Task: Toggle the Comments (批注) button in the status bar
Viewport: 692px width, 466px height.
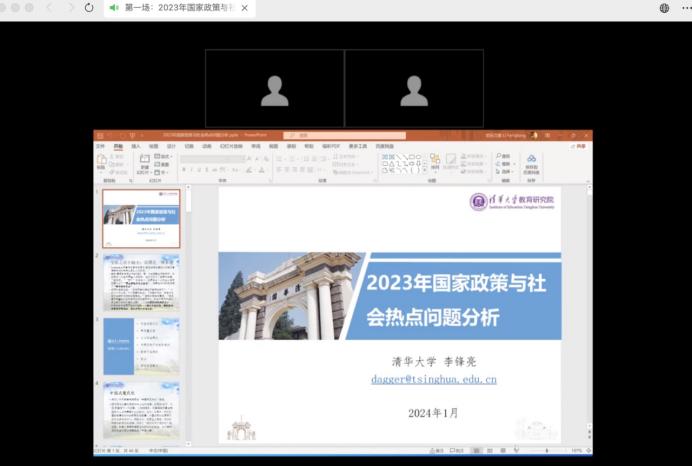Action: click(456, 451)
